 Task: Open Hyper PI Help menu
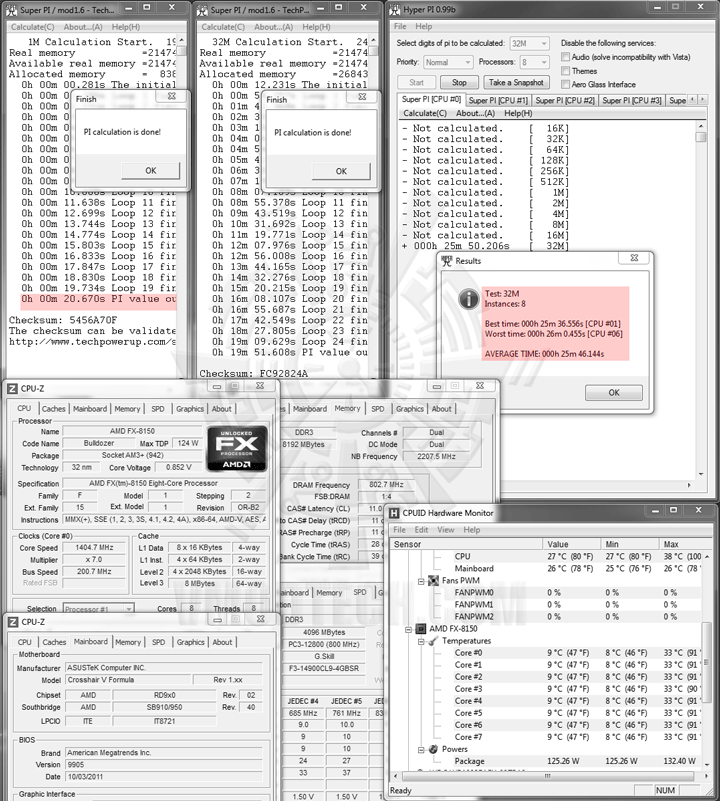424,27
